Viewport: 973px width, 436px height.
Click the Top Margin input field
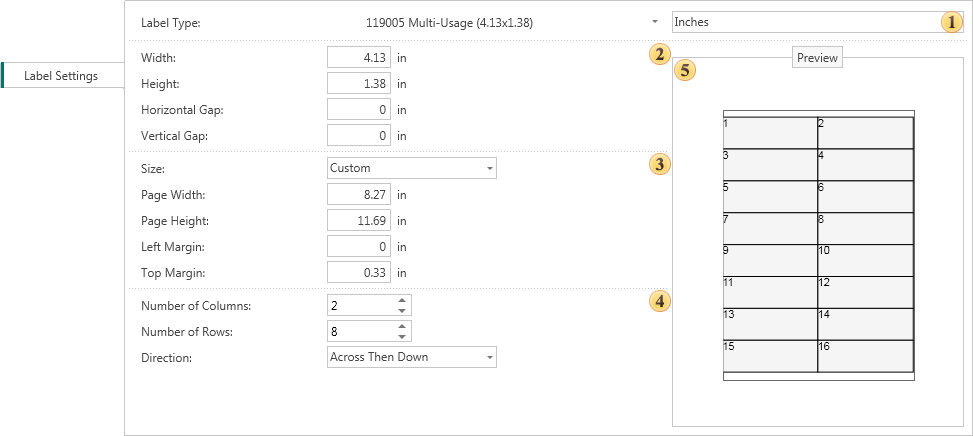(x=358, y=272)
